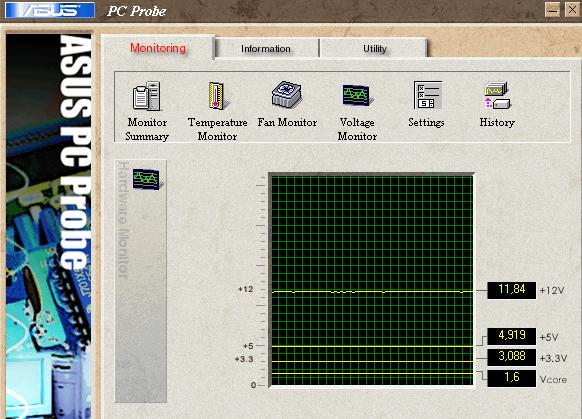
Task: Open the History icon
Action: (x=497, y=95)
